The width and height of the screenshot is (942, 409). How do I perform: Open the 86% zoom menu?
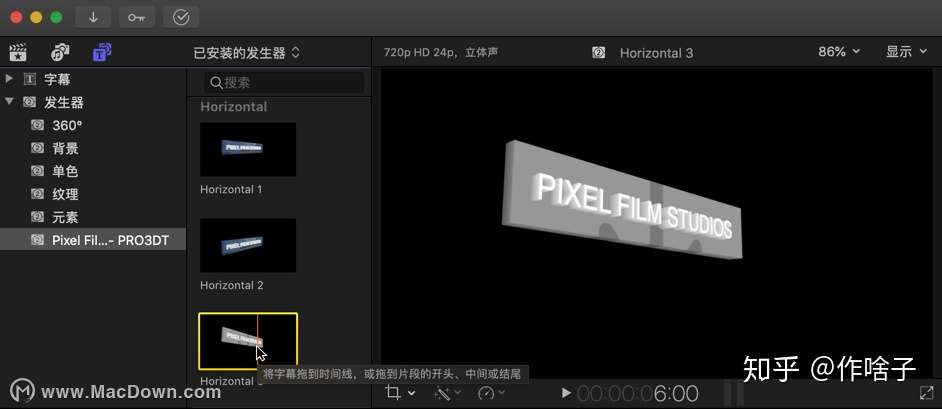coord(839,52)
